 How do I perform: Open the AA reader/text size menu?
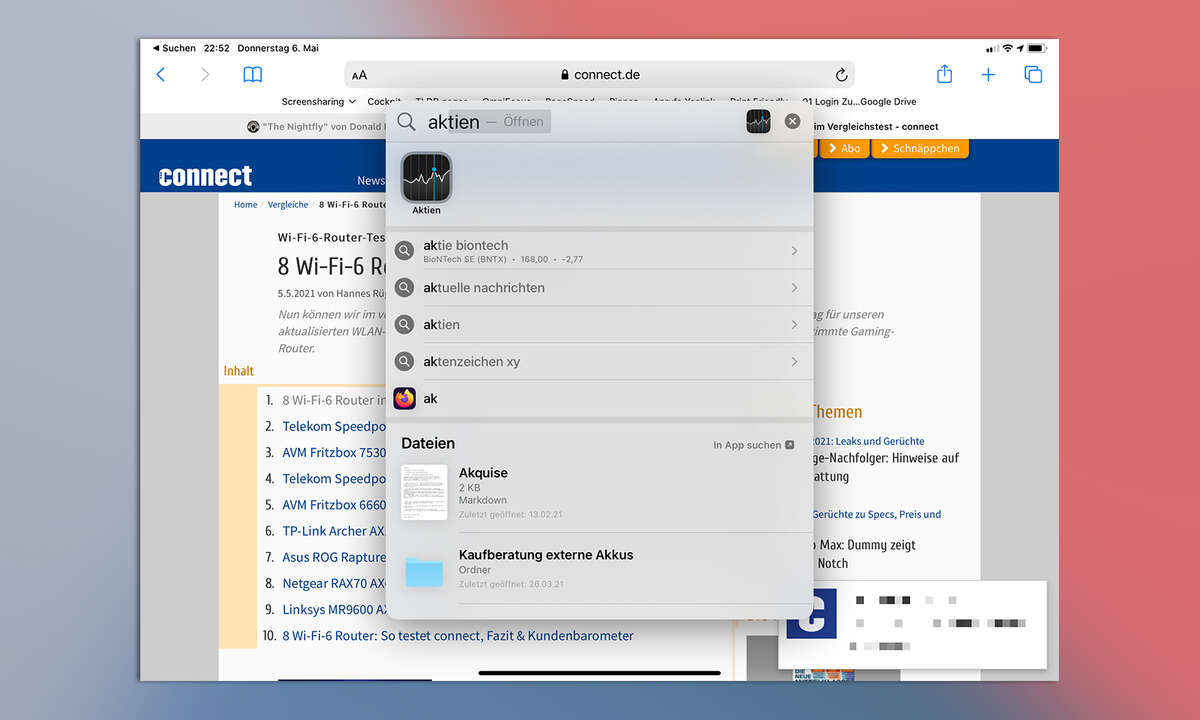coord(360,75)
